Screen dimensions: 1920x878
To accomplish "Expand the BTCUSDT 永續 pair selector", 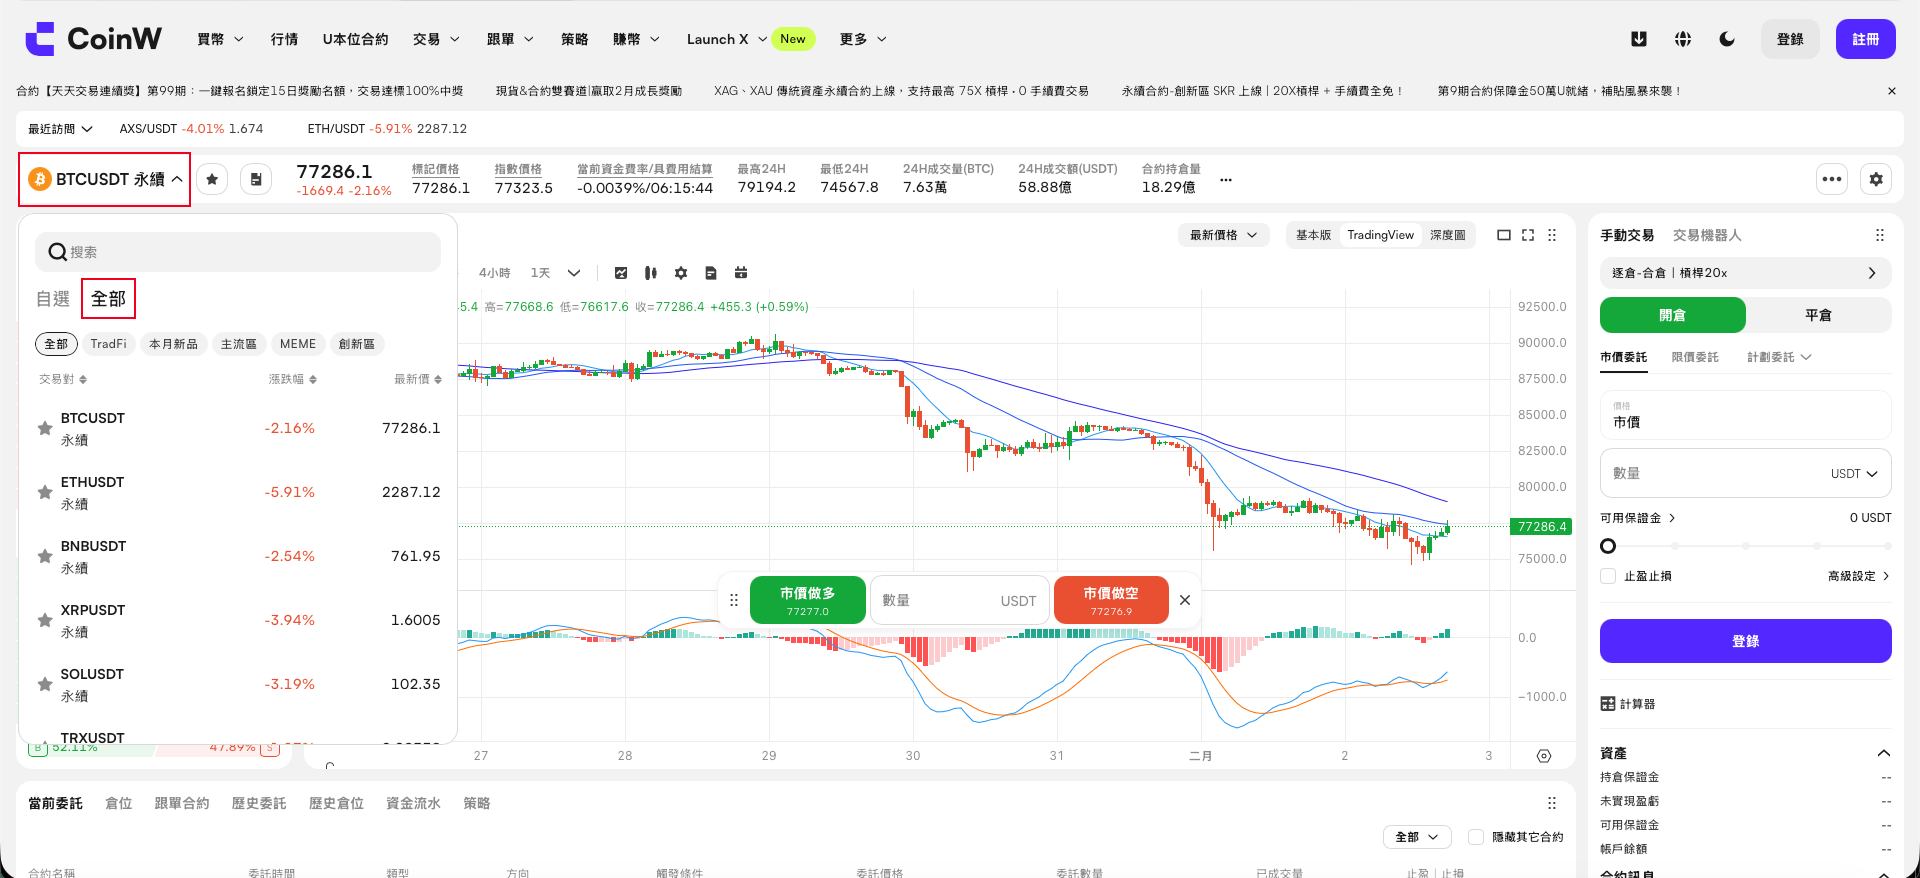I will (x=105, y=179).
